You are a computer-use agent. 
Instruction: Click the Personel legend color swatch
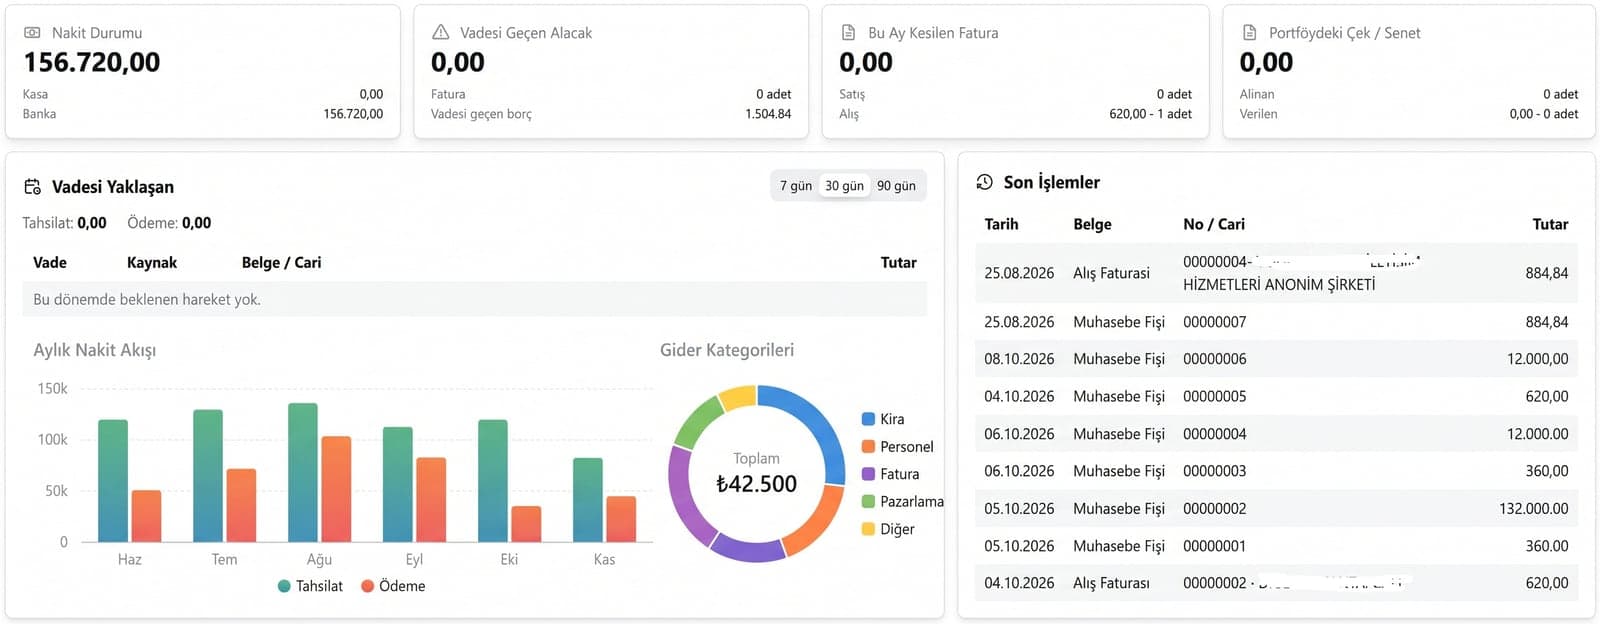868,447
